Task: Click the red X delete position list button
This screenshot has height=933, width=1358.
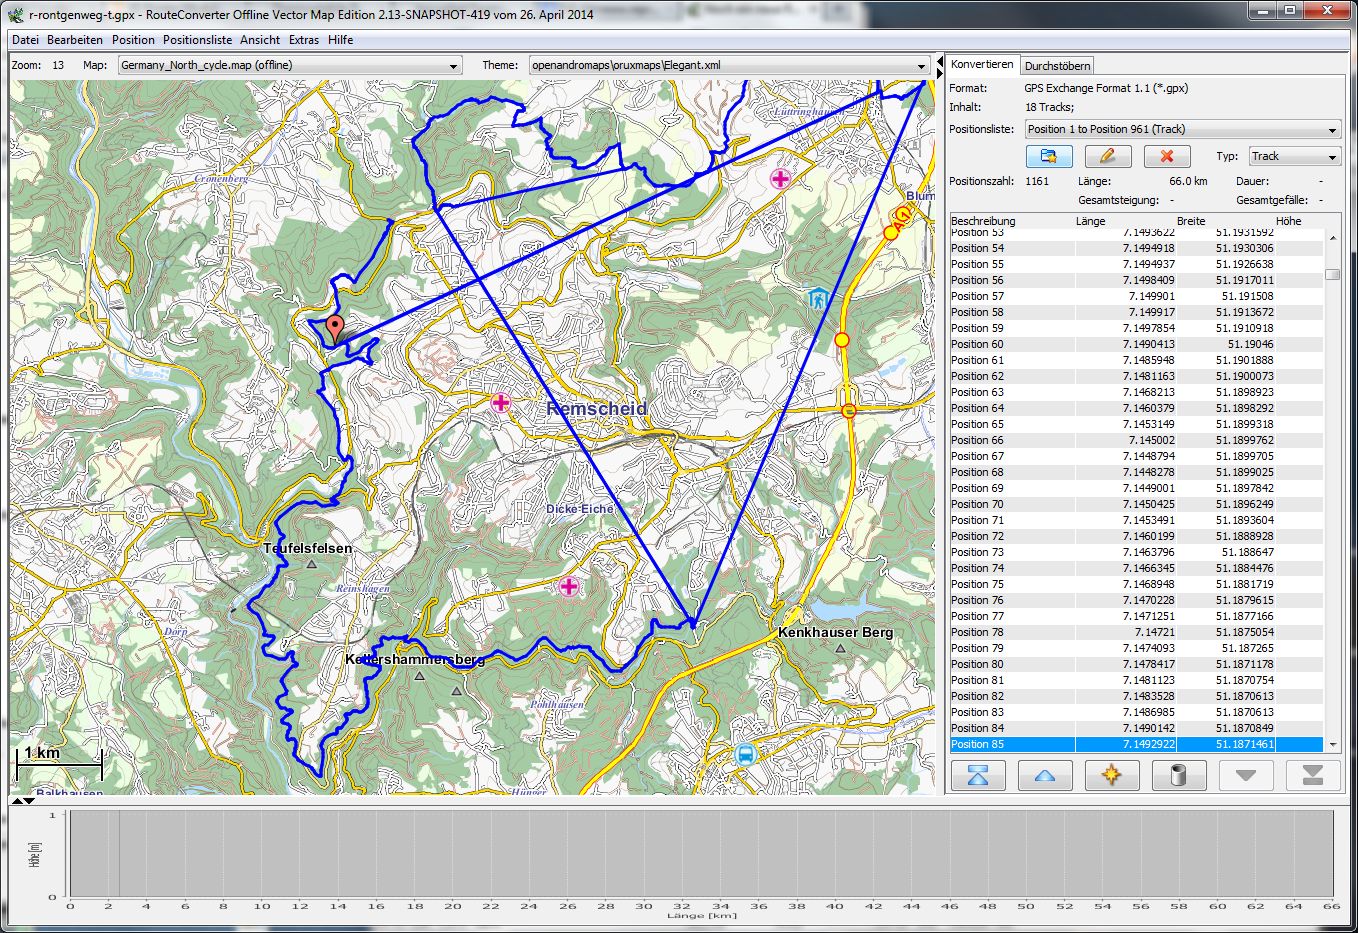Action: pos(1166,156)
